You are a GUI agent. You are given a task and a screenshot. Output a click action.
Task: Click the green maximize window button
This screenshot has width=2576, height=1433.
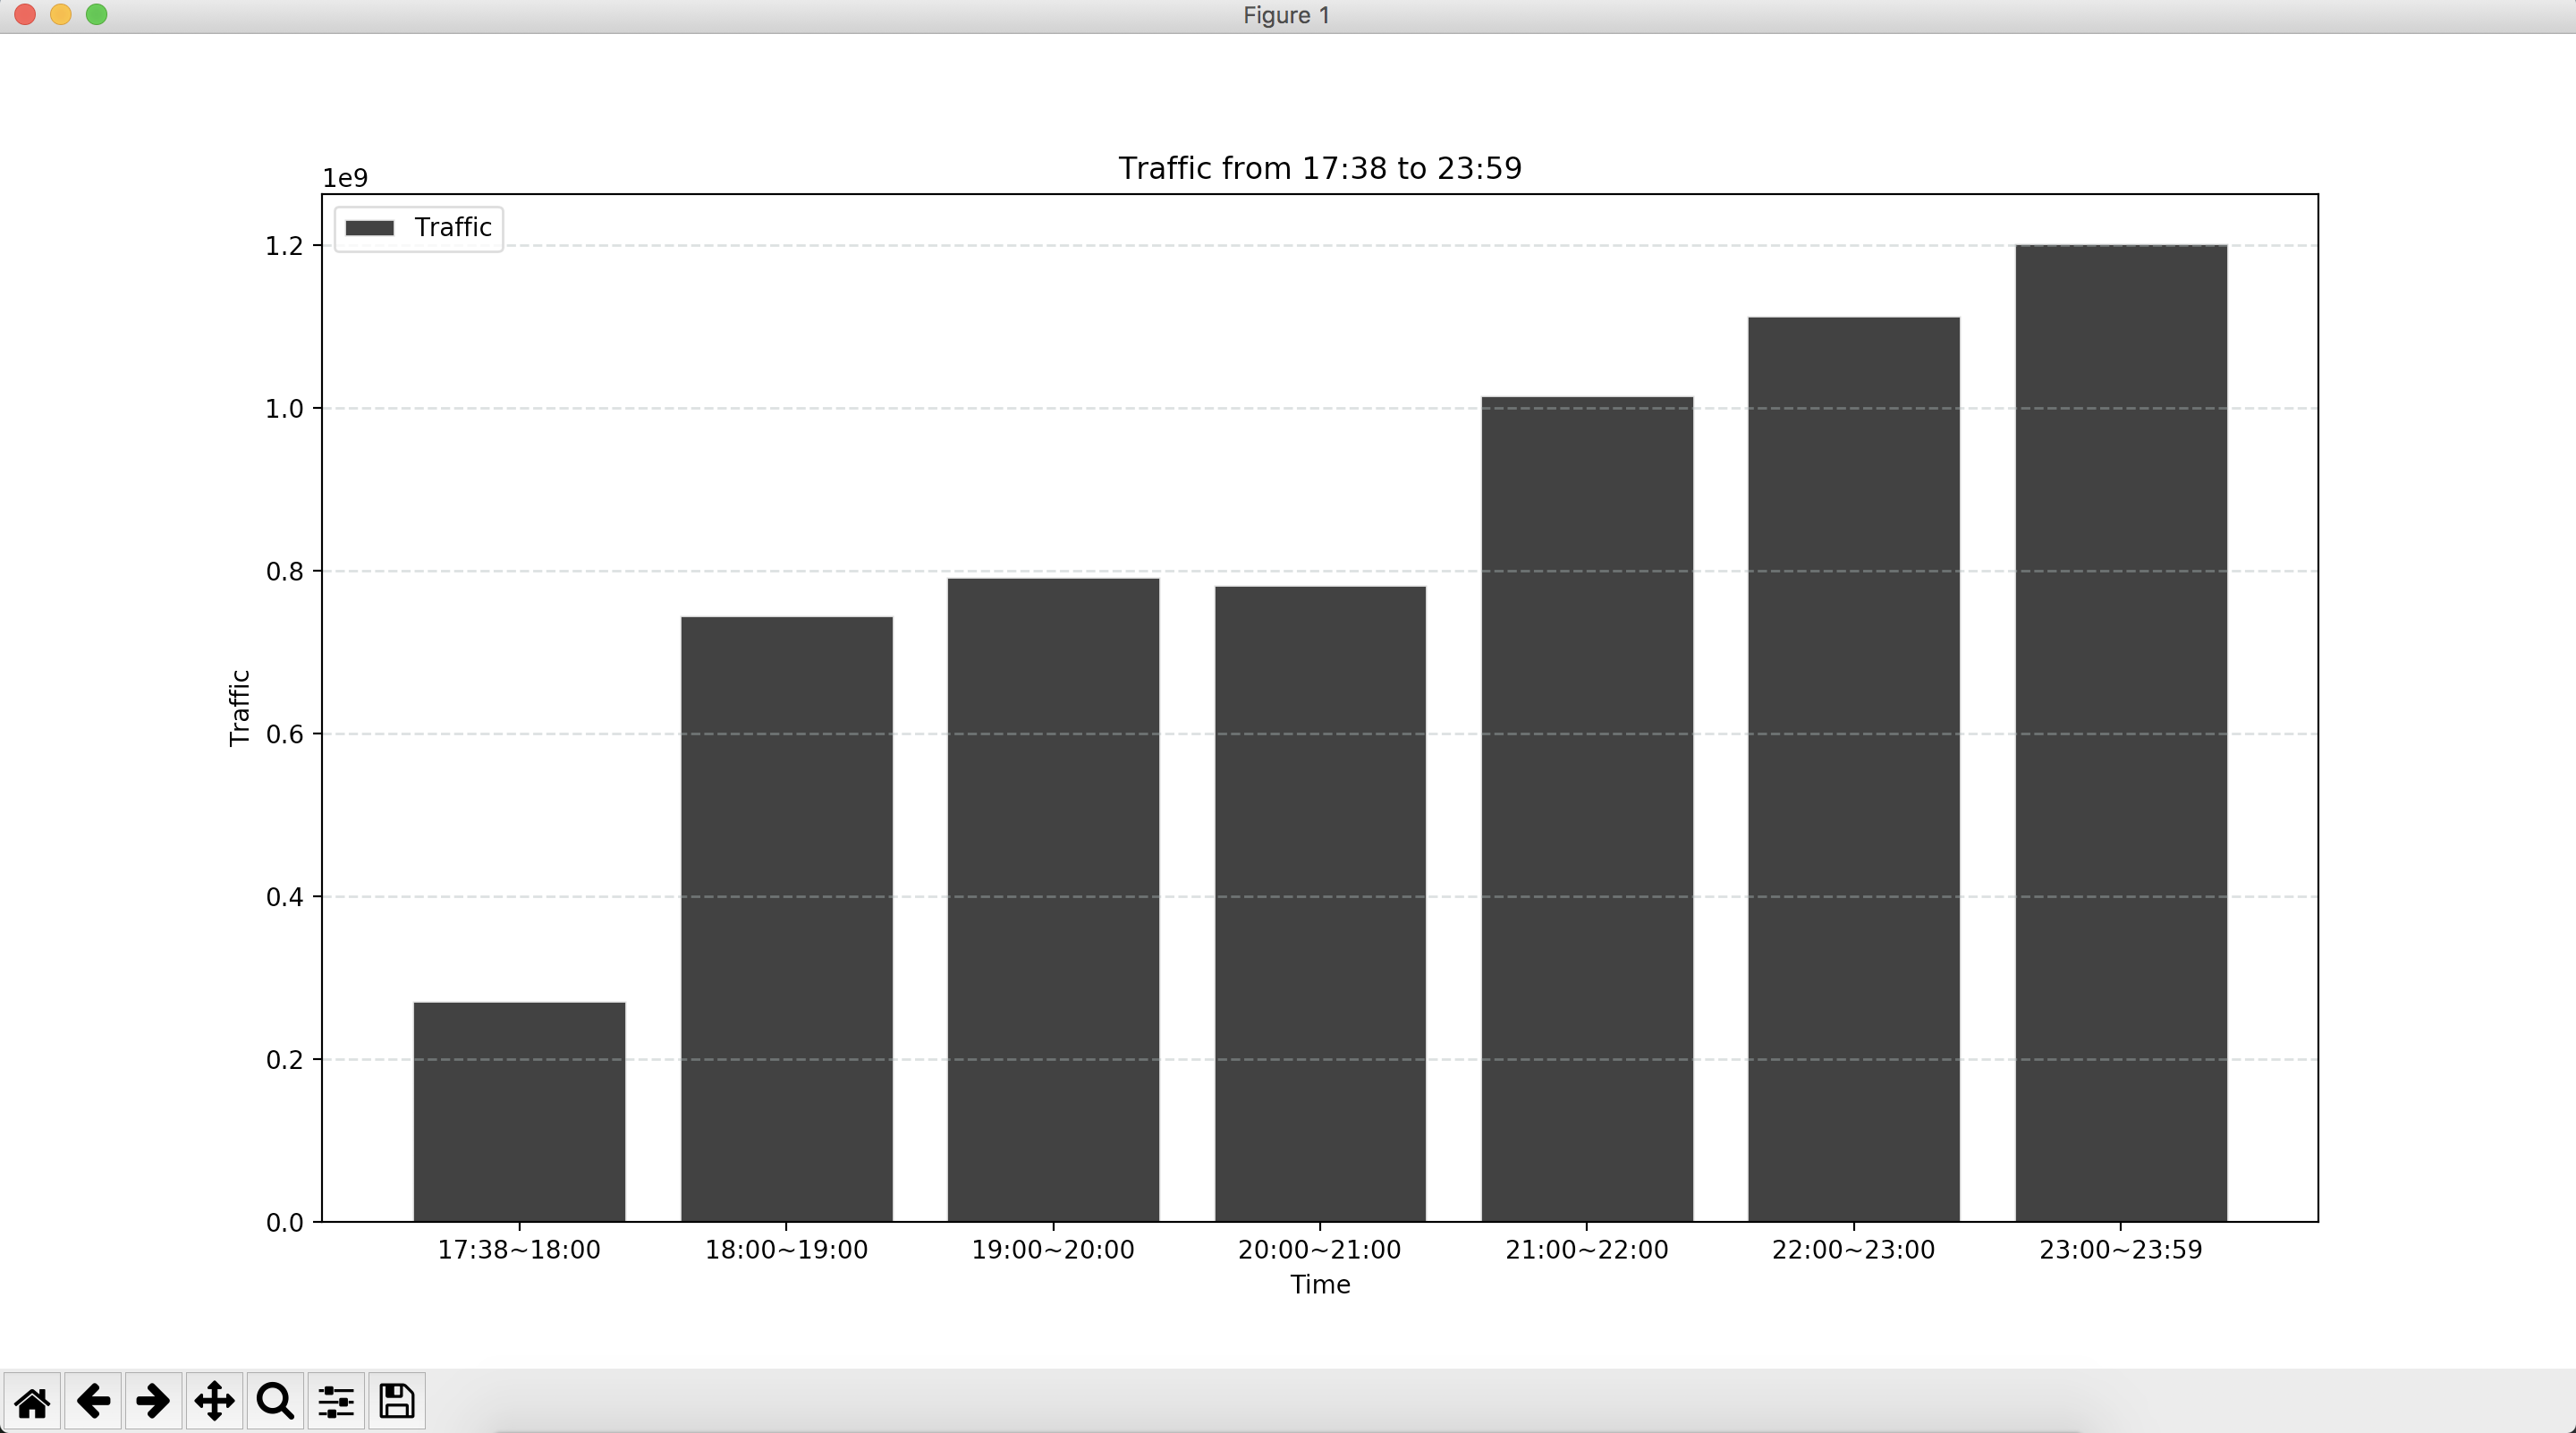(96, 15)
